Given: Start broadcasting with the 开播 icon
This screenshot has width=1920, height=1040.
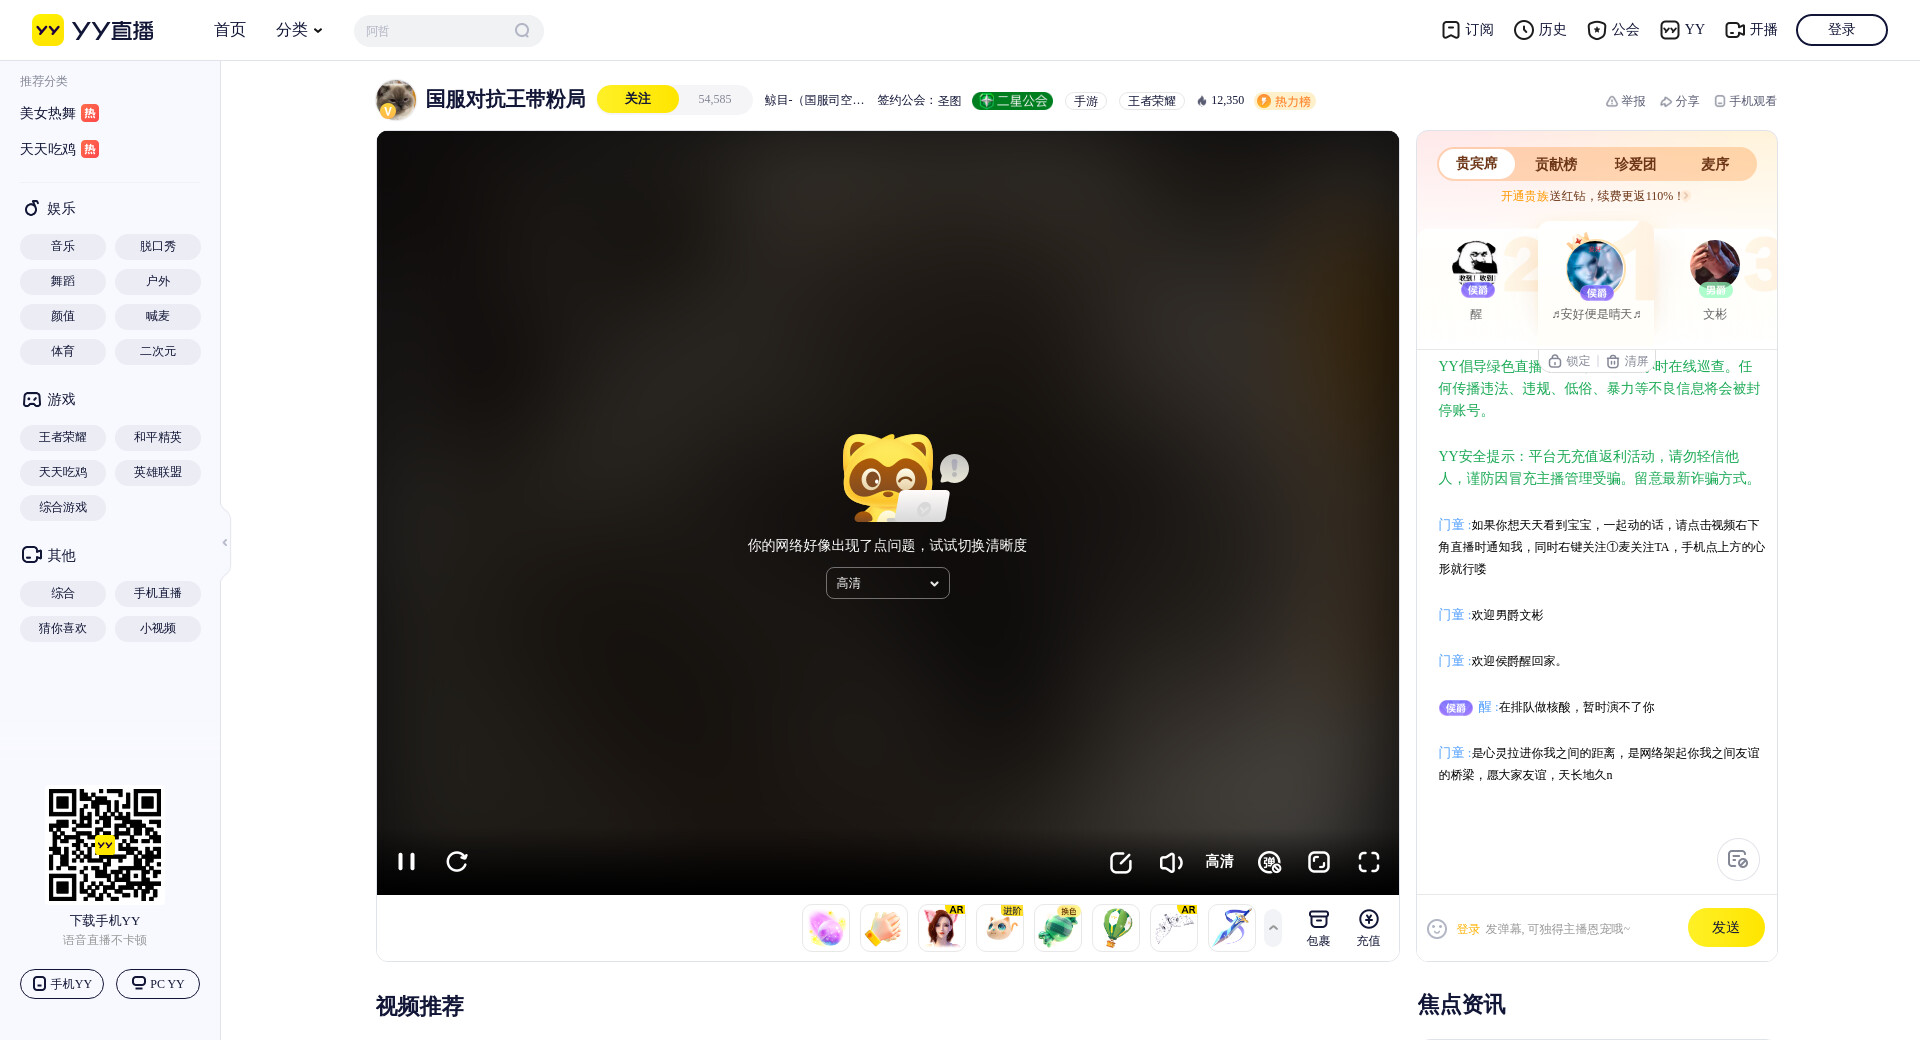Looking at the screenshot, I should (x=1751, y=30).
